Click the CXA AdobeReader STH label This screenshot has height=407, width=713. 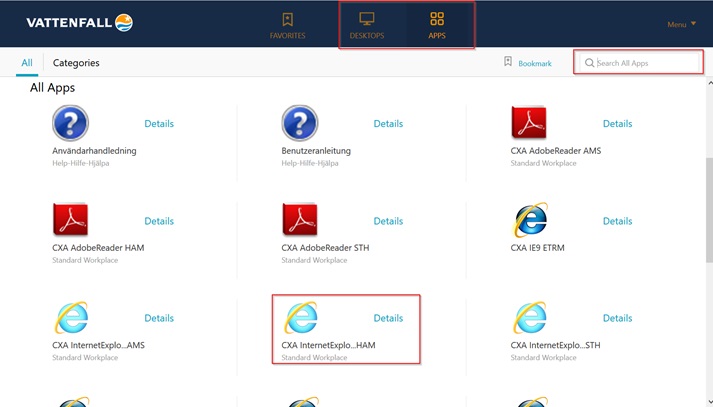click(x=325, y=248)
